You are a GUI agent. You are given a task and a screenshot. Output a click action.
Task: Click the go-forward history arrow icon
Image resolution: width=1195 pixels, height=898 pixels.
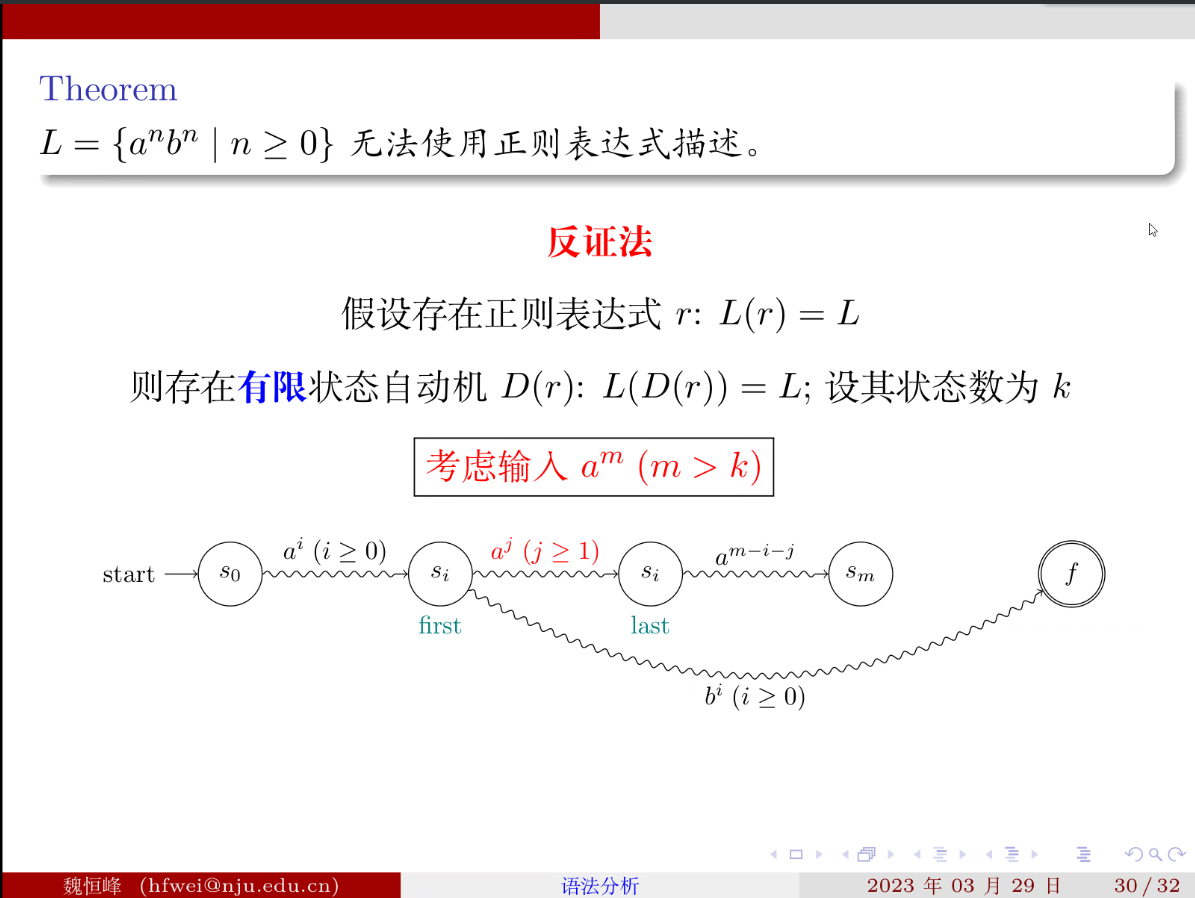point(1177,853)
